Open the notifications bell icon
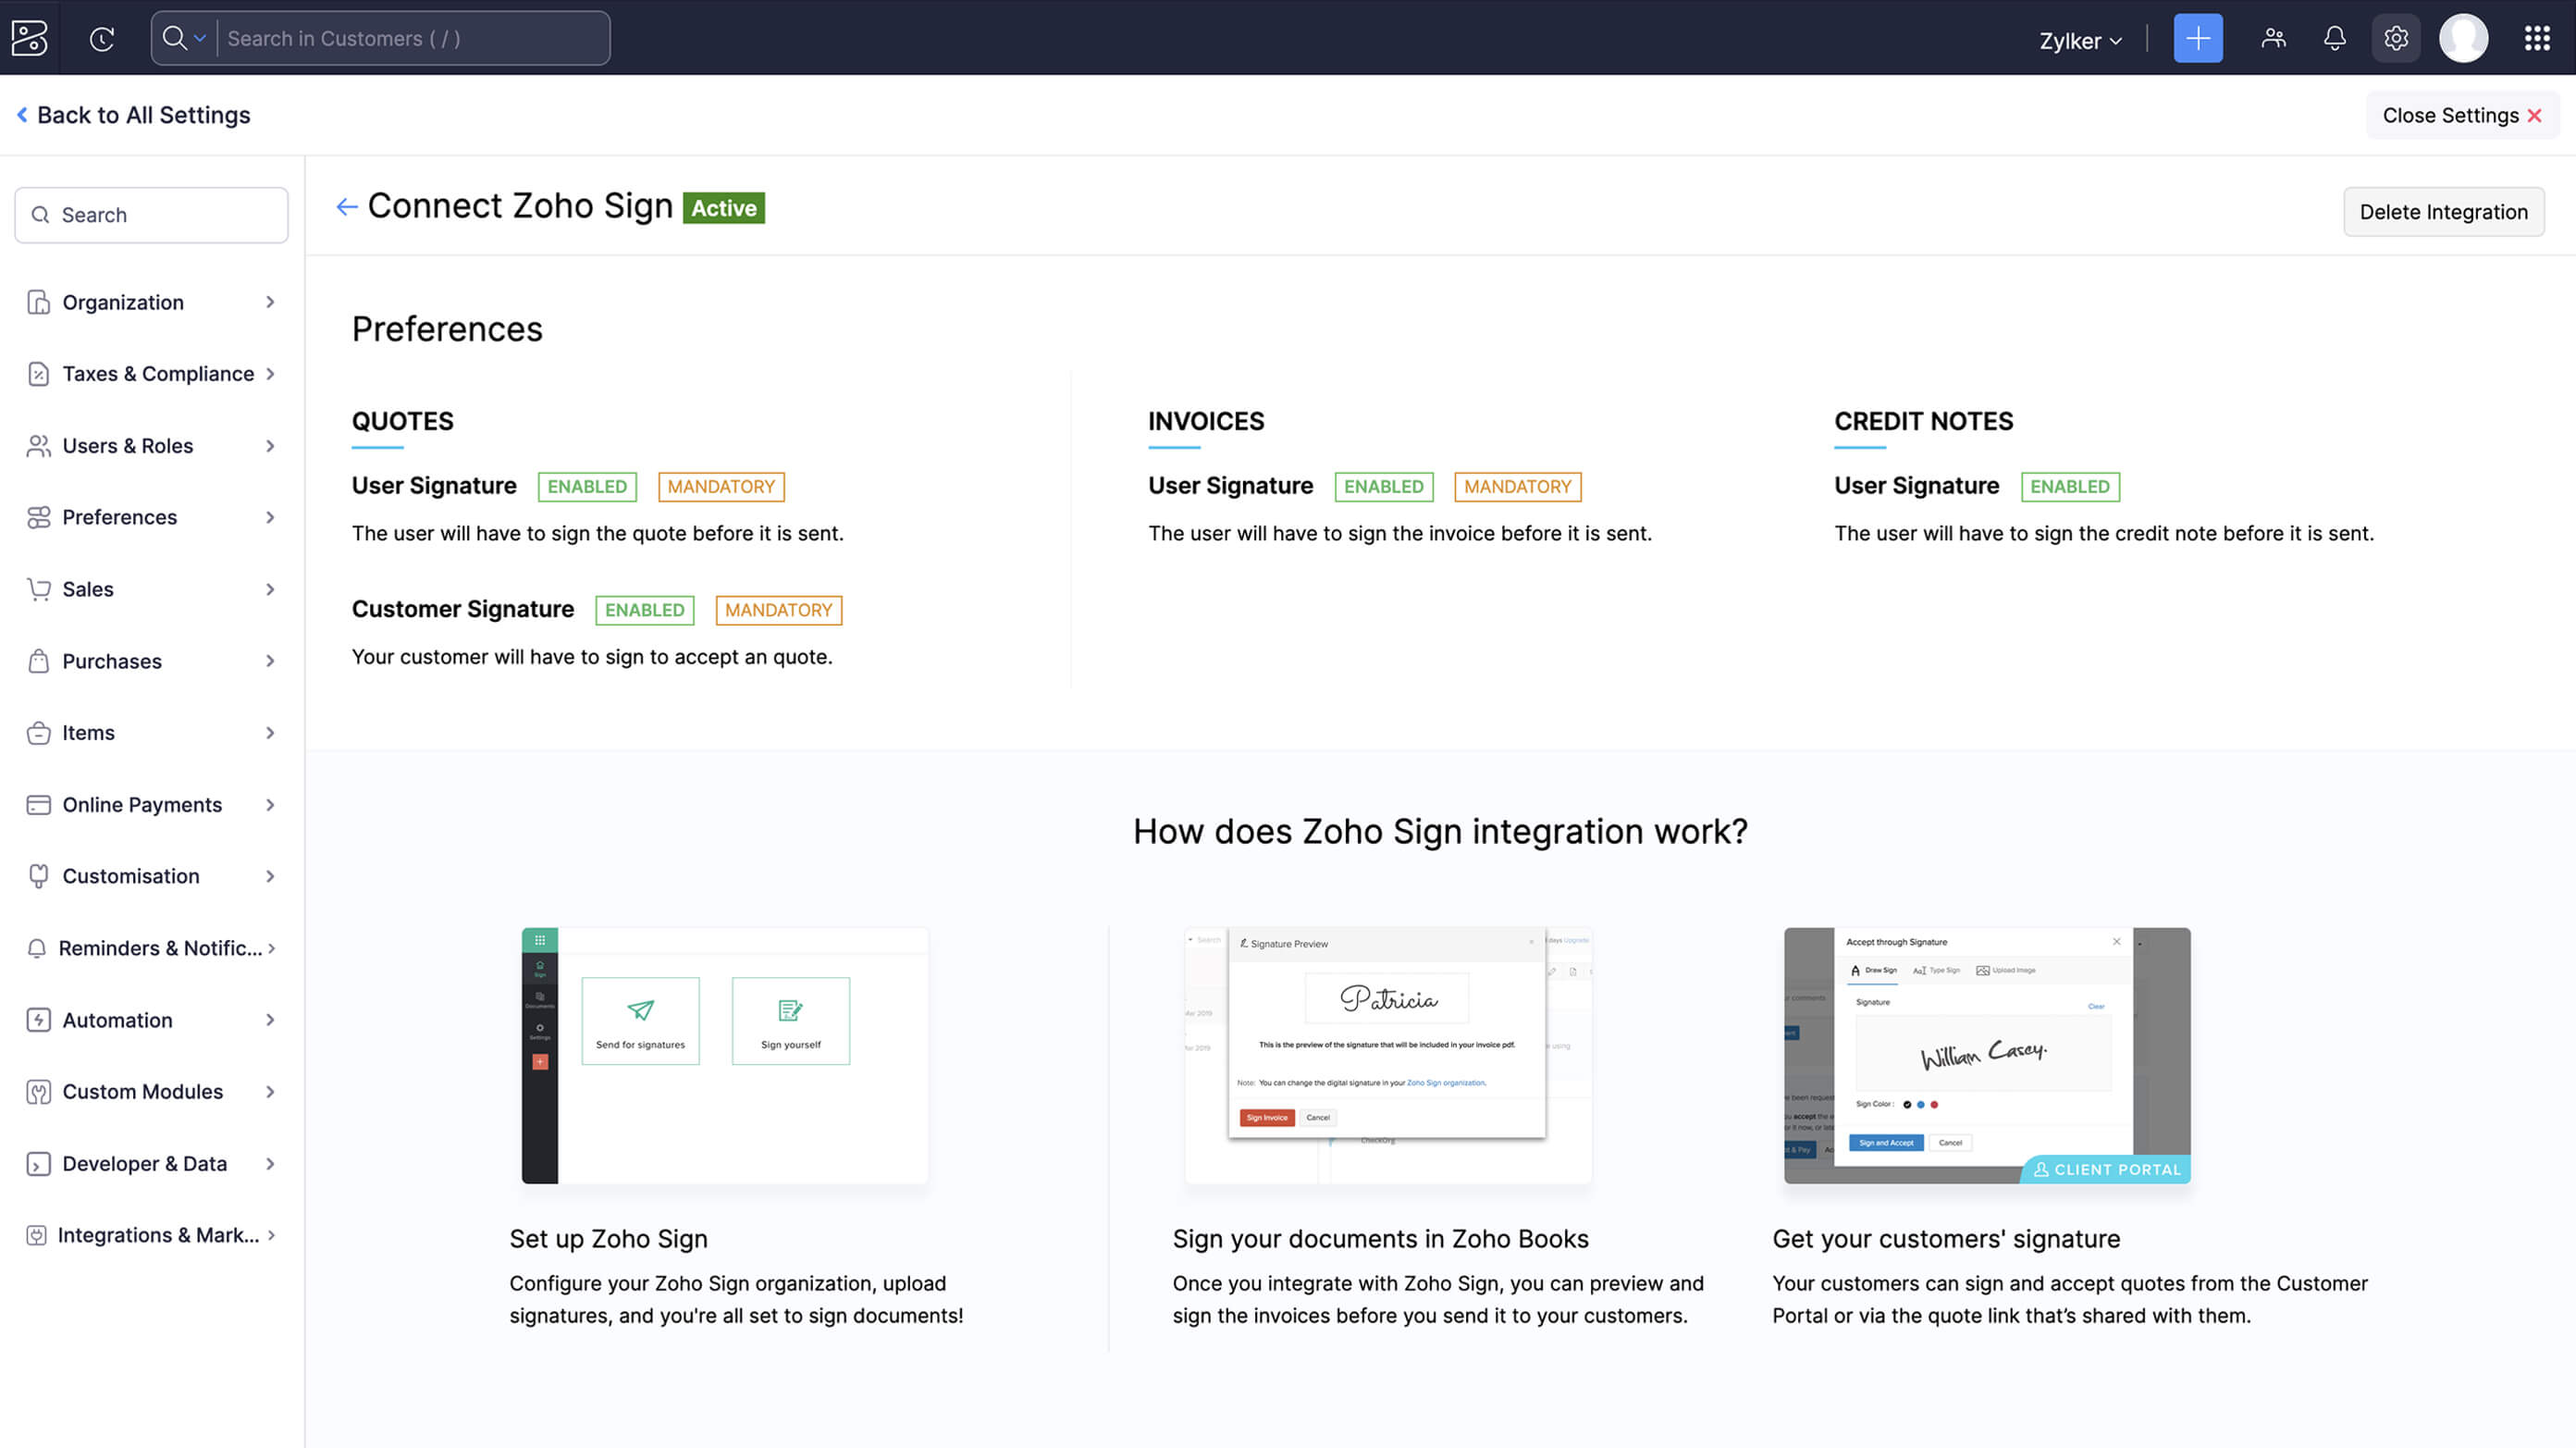This screenshot has width=2576, height=1448. pyautogui.click(x=2334, y=38)
